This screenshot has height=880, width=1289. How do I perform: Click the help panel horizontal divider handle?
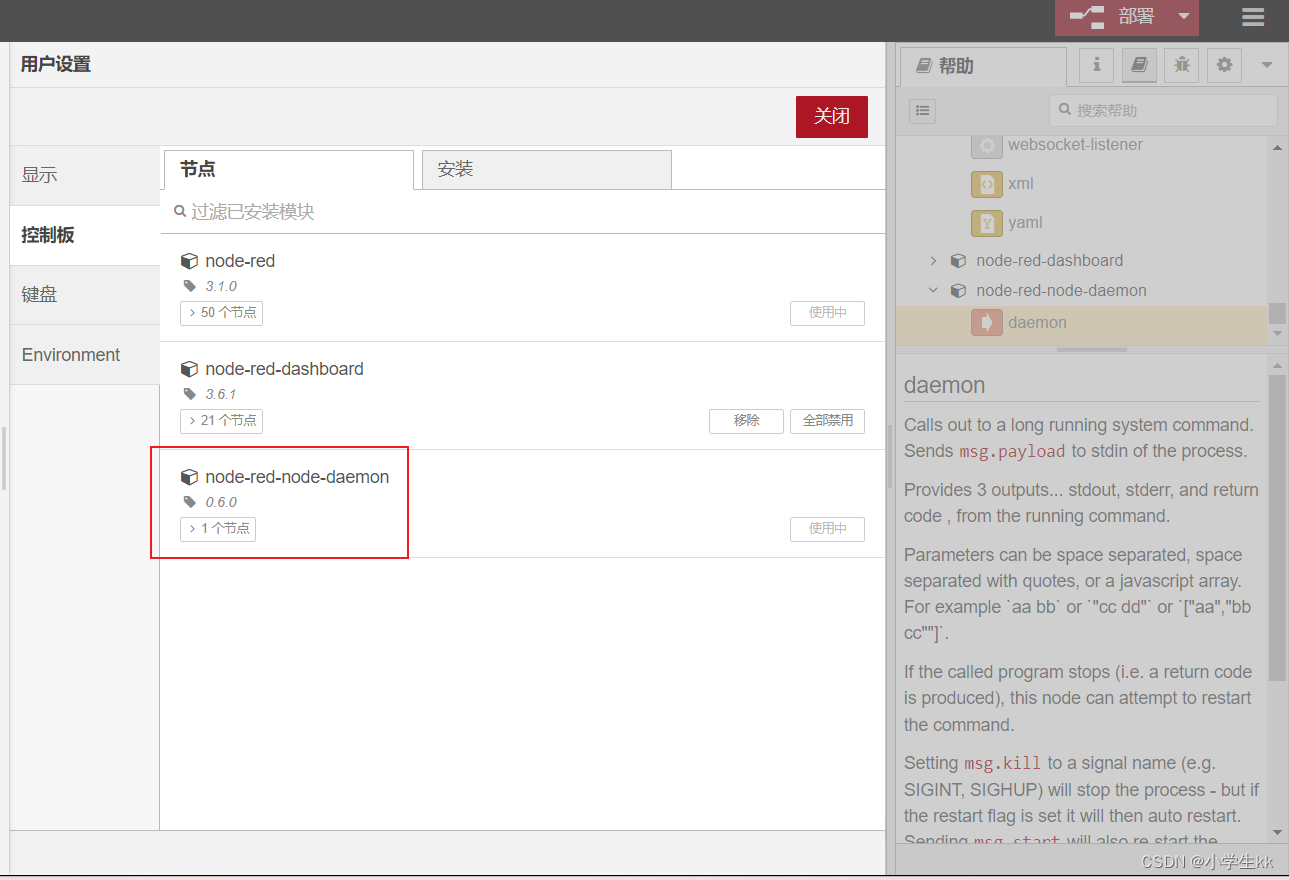click(1091, 350)
